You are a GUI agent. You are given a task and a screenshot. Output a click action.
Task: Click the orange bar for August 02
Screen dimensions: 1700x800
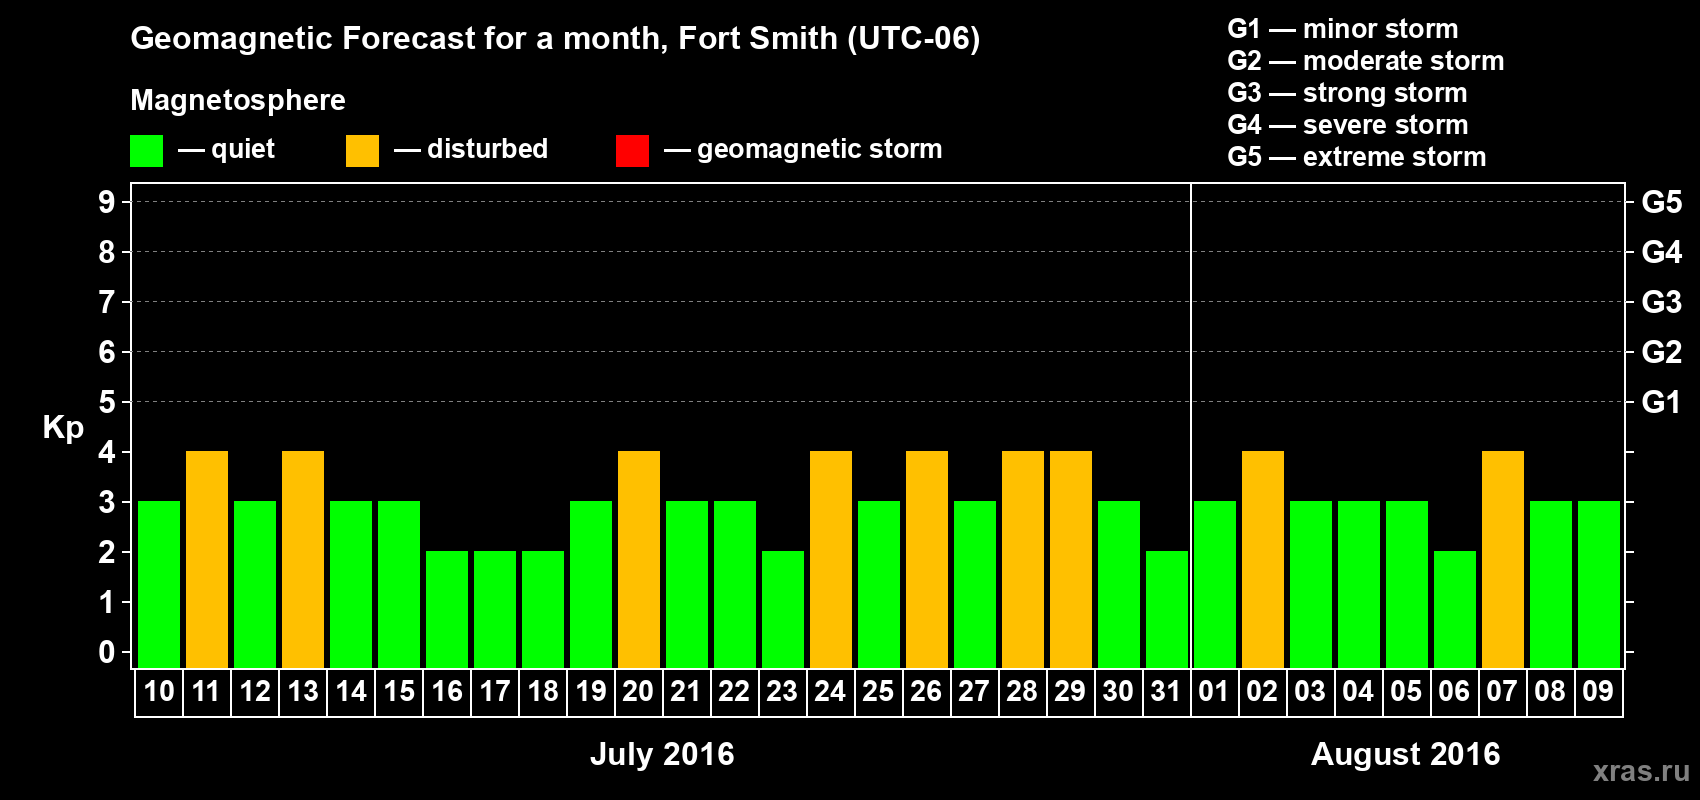[1263, 560]
